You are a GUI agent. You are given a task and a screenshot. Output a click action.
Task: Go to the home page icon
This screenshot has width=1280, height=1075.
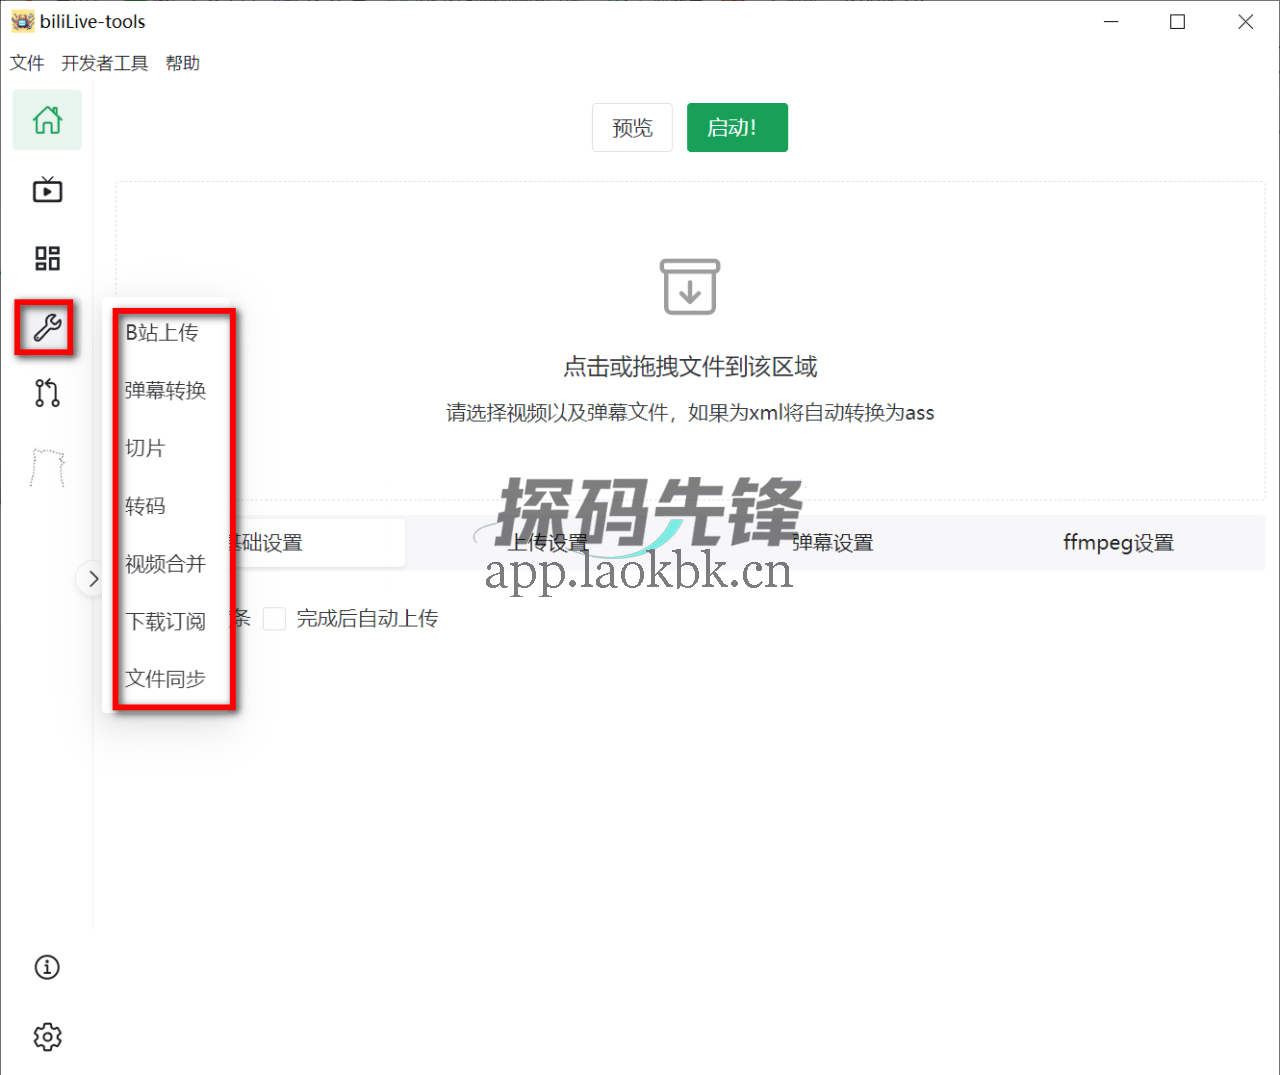tap(47, 120)
